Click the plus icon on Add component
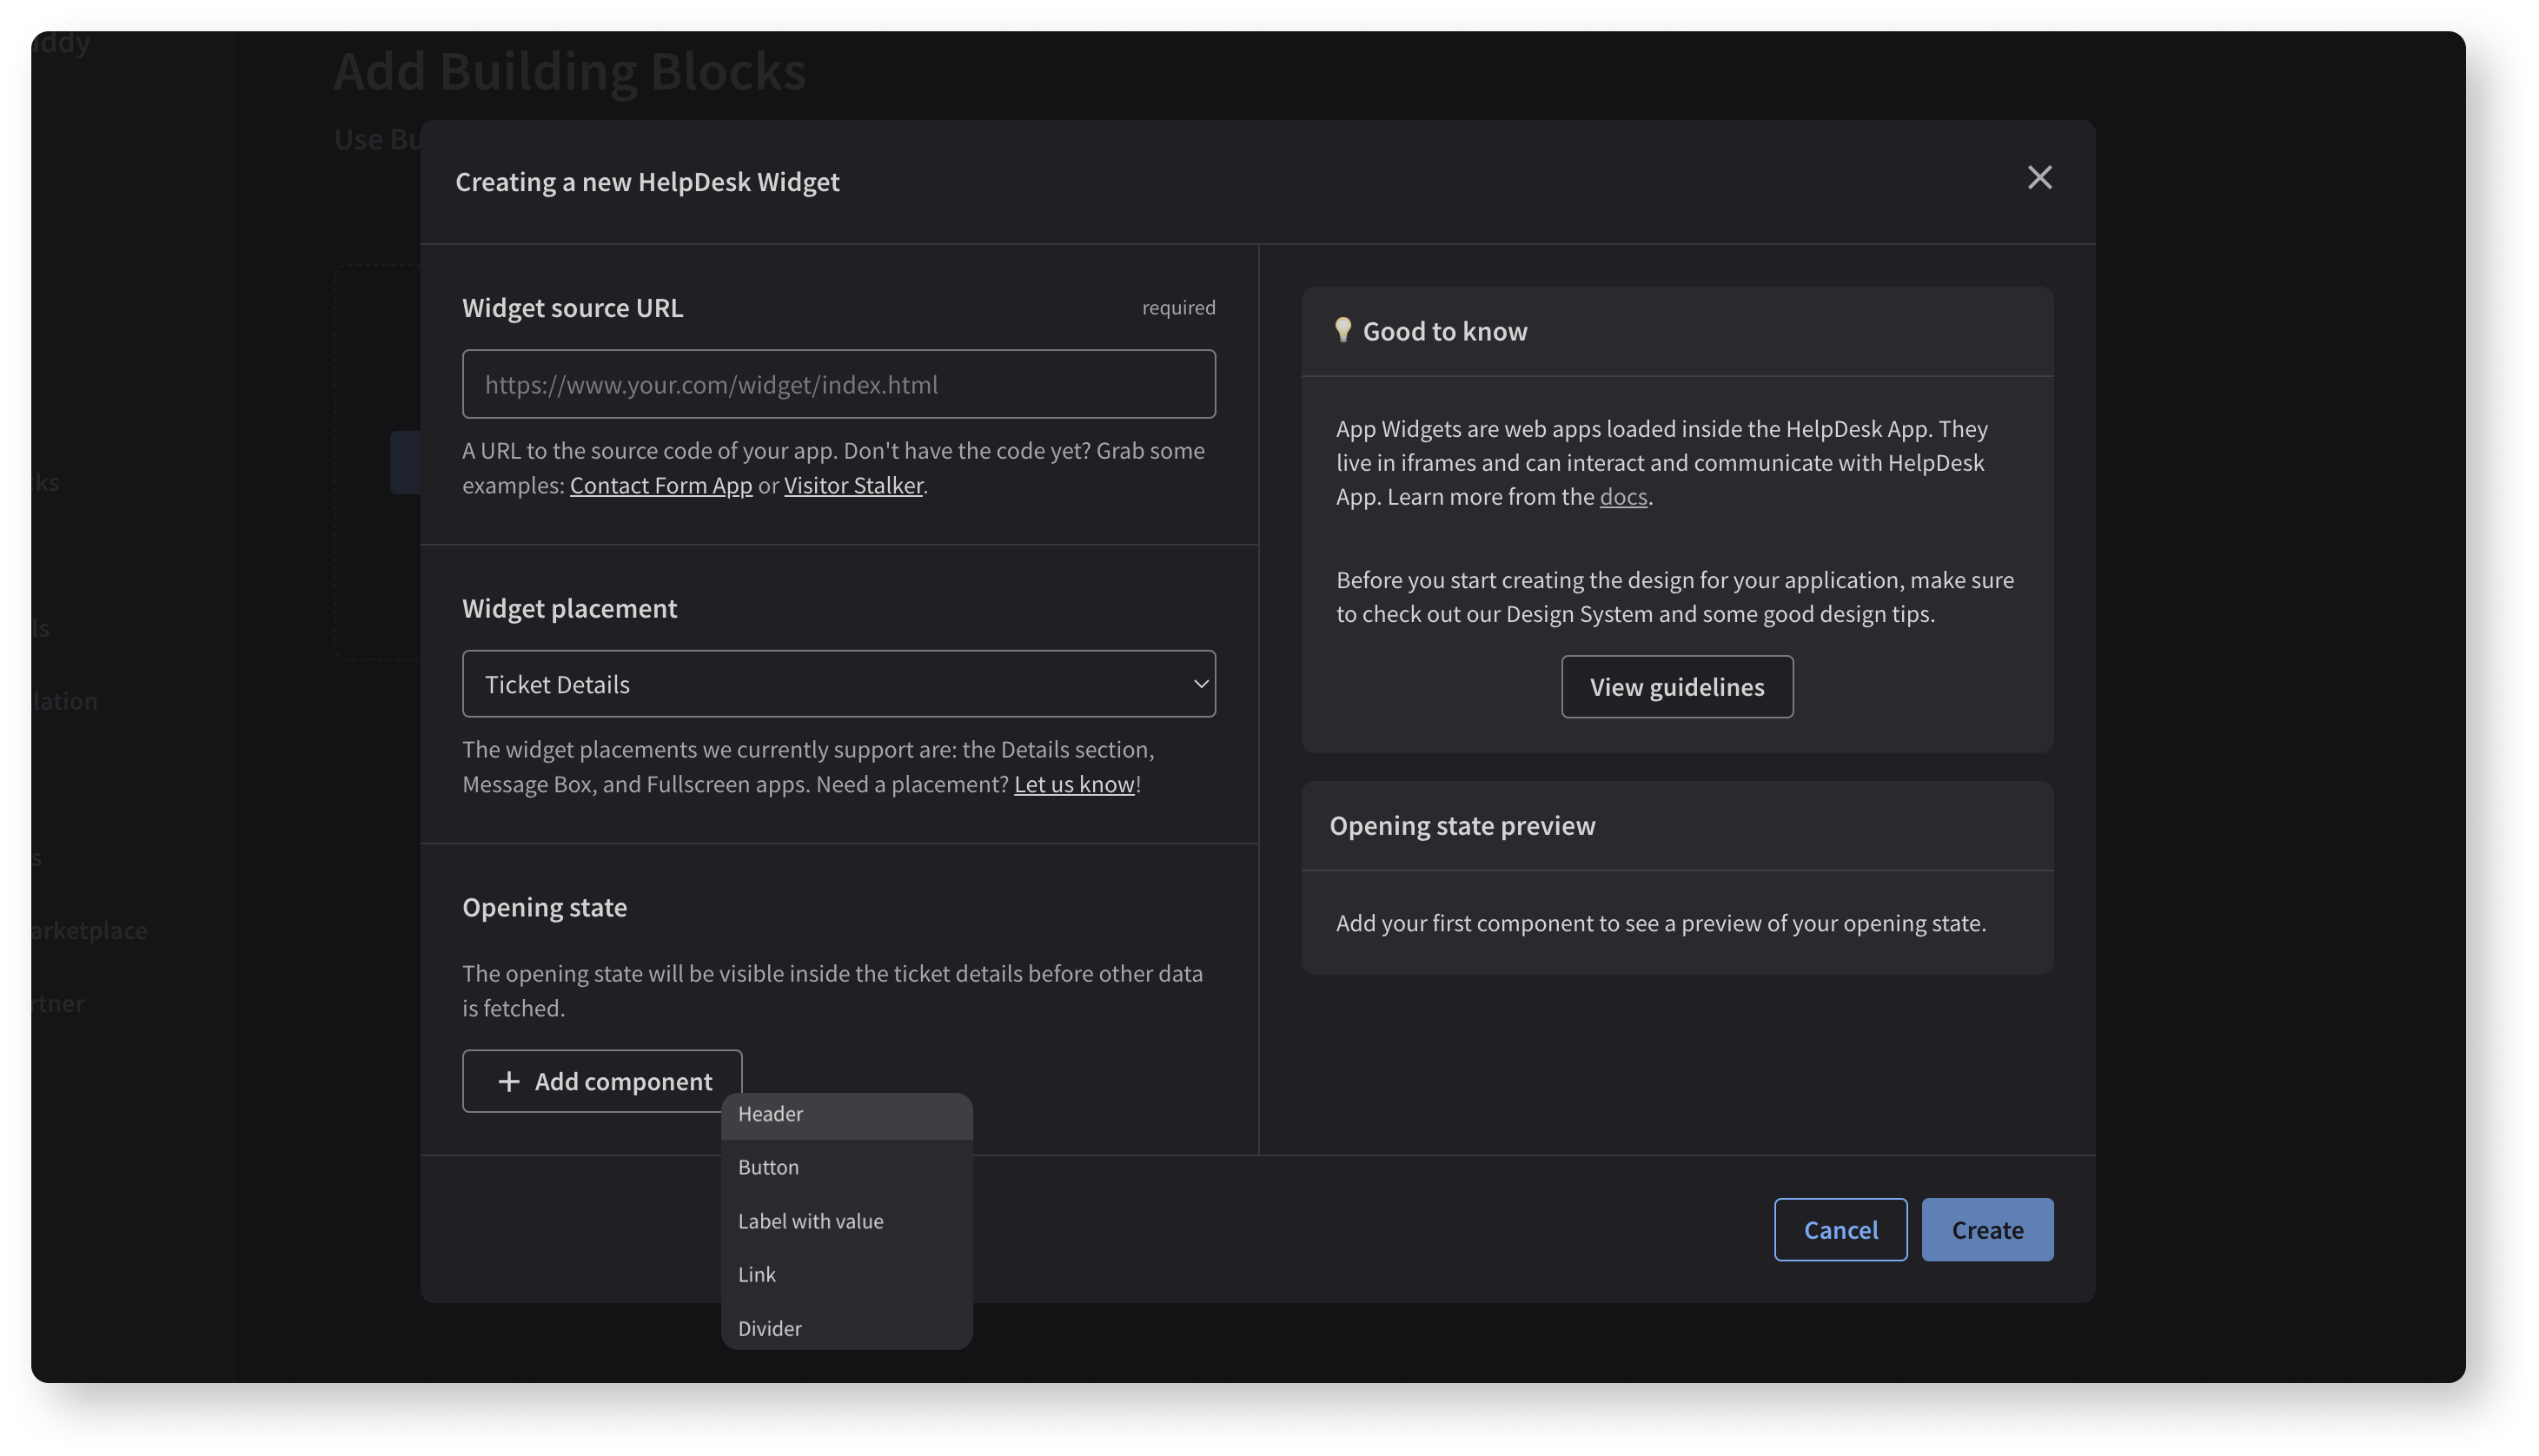Screen dimensions: 2539x1456 [x=509, y=1081]
